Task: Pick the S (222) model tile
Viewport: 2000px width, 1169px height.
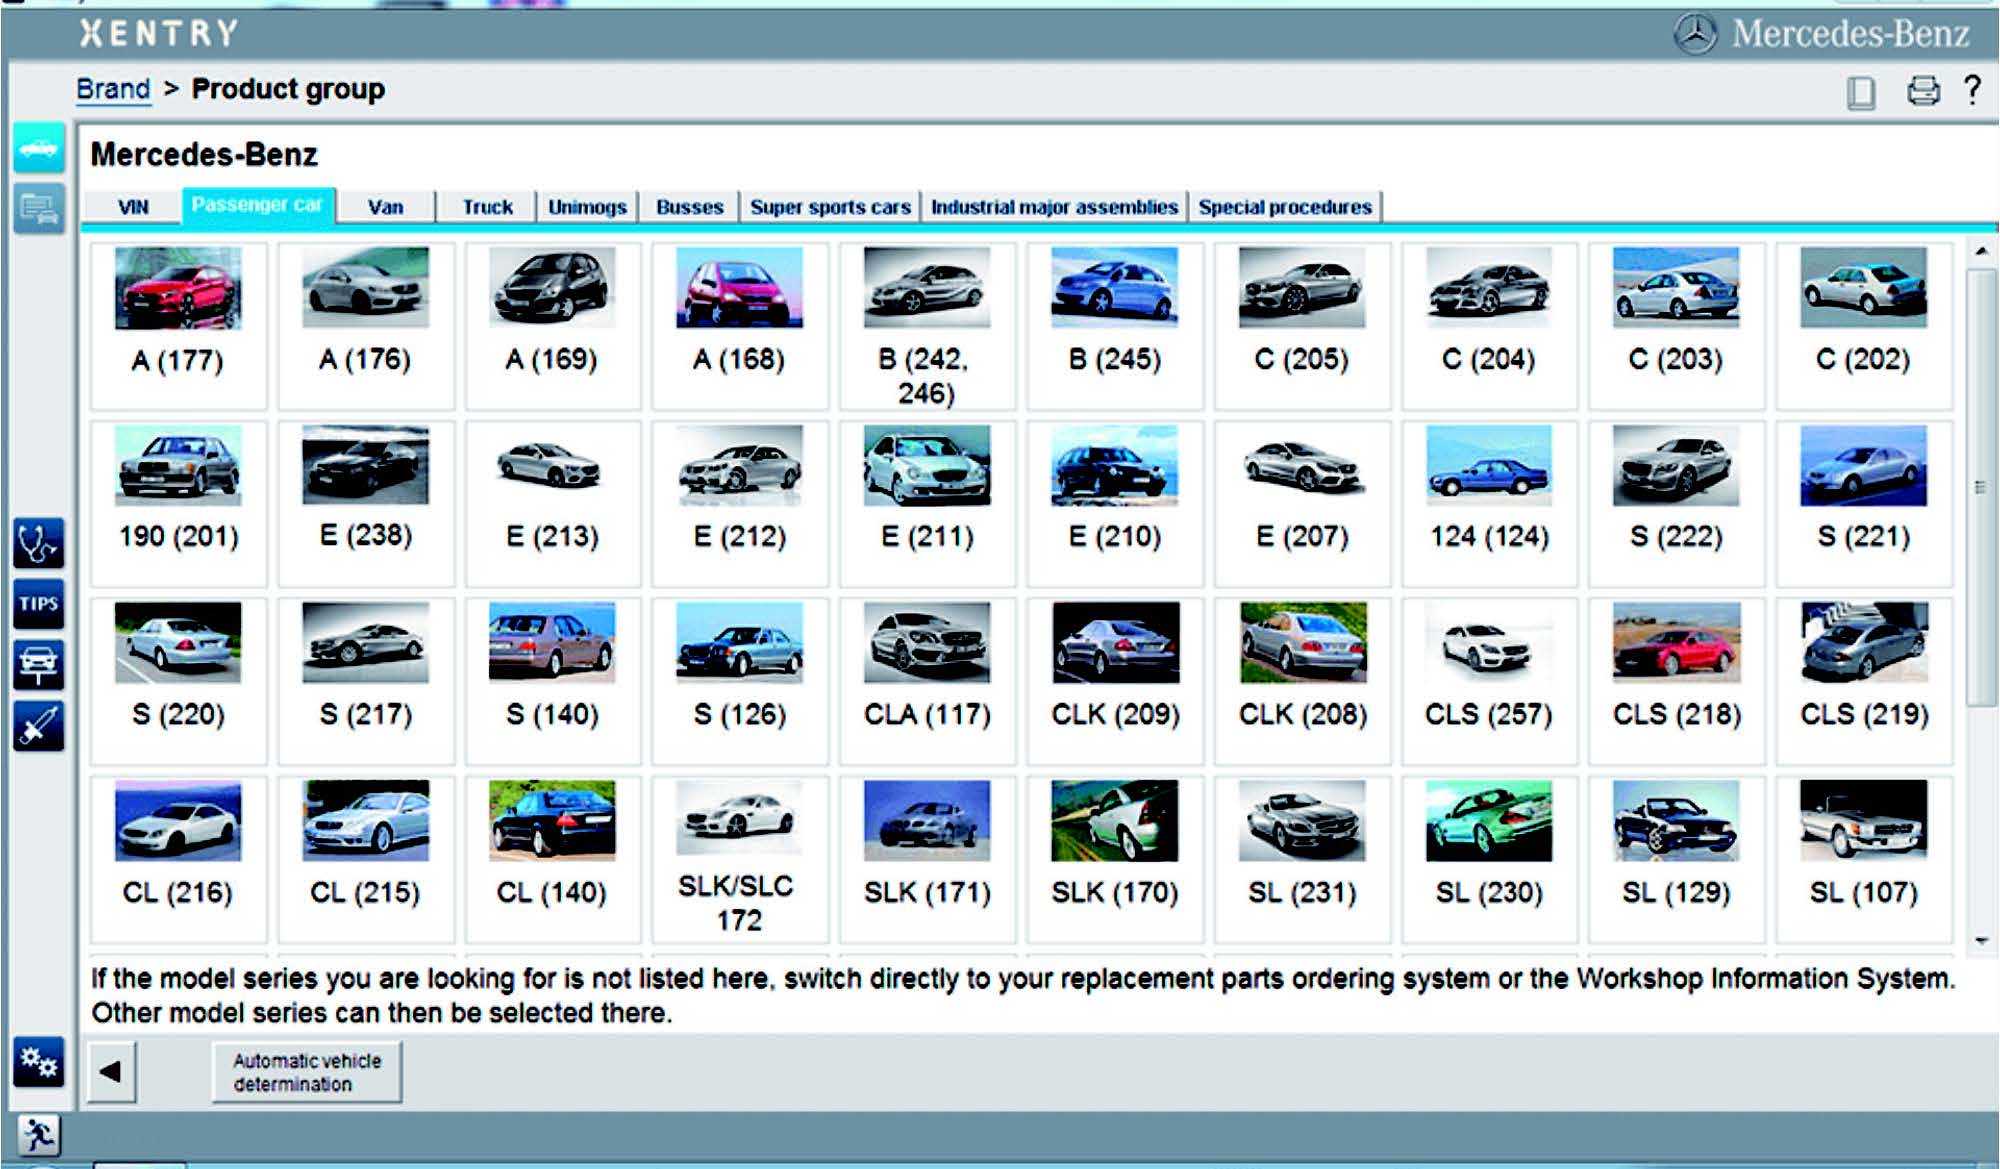Action: pyautogui.click(x=1676, y=504)
